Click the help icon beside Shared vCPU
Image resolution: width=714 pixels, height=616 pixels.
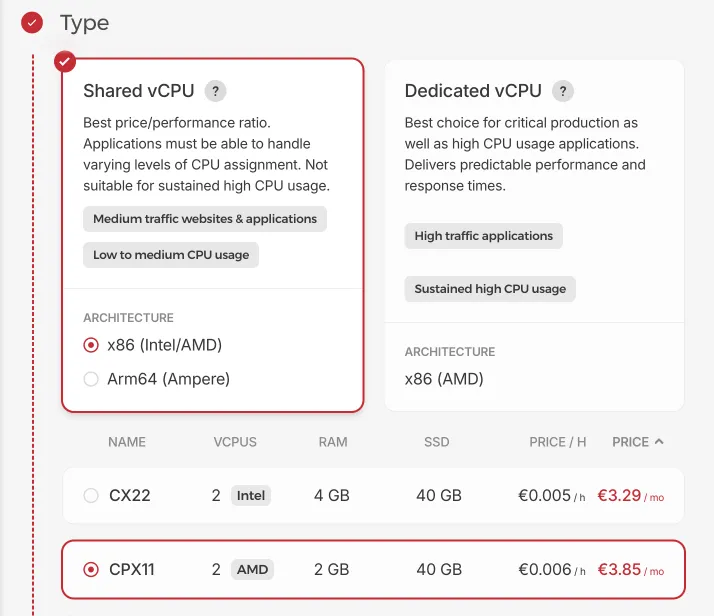coord(215,91)
